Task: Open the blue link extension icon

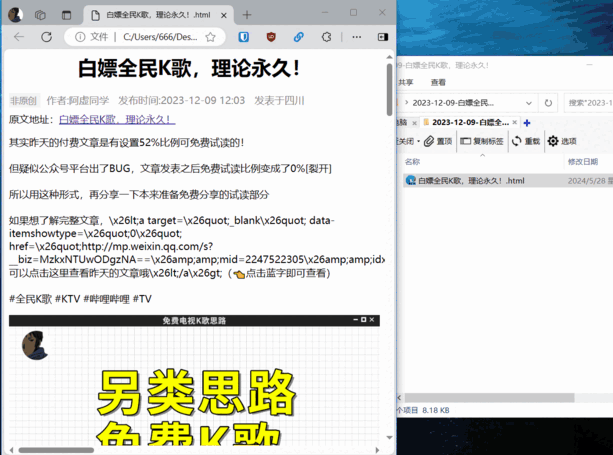Action: tap(299, 37)
